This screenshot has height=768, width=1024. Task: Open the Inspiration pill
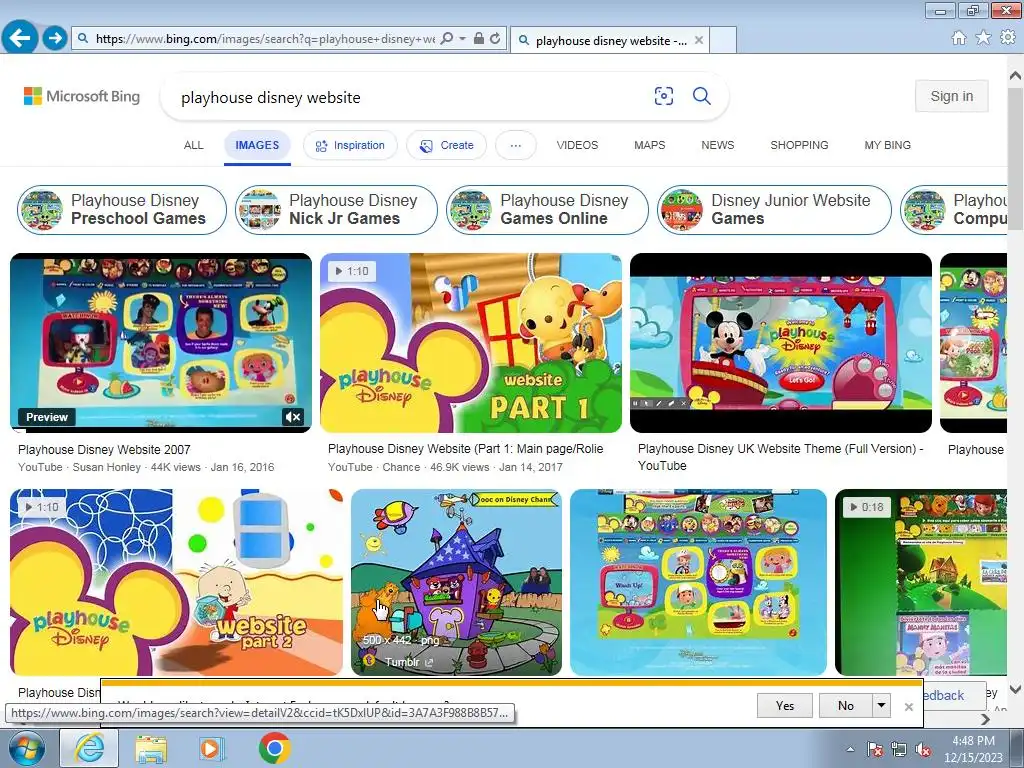click(350, 145)
